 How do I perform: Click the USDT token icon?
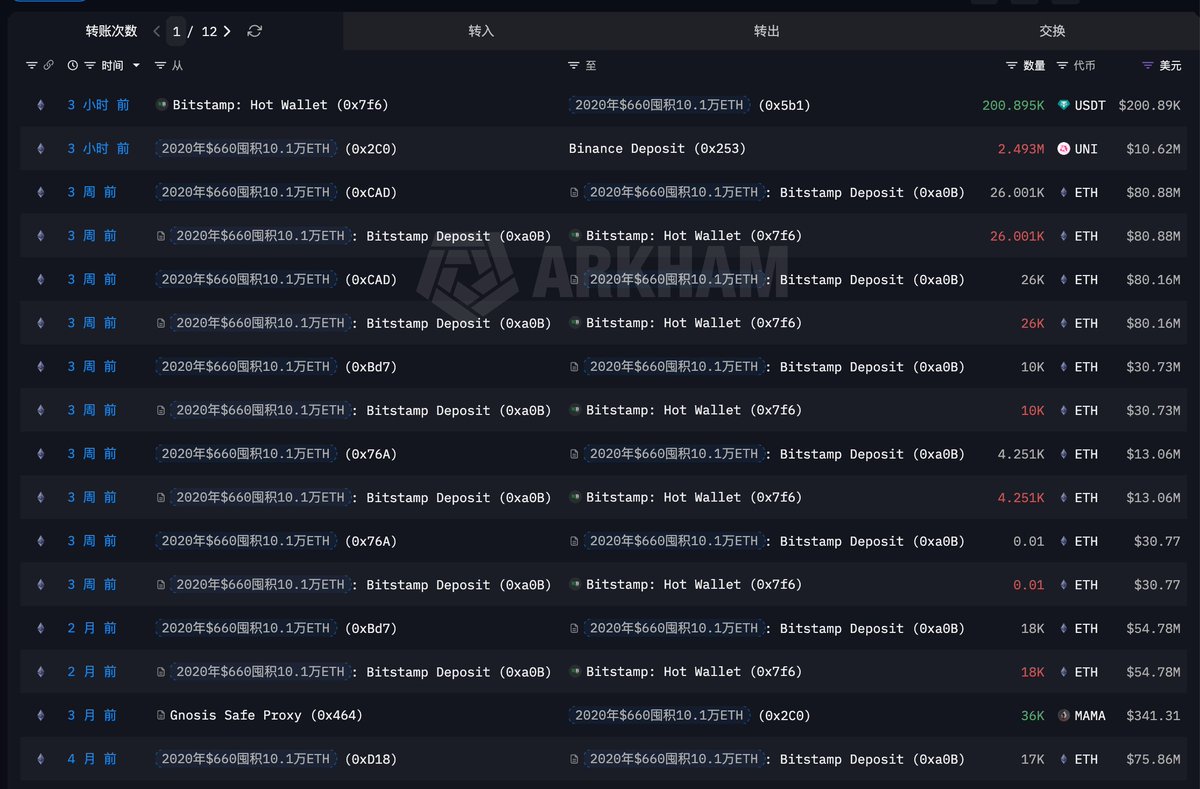1063,105
